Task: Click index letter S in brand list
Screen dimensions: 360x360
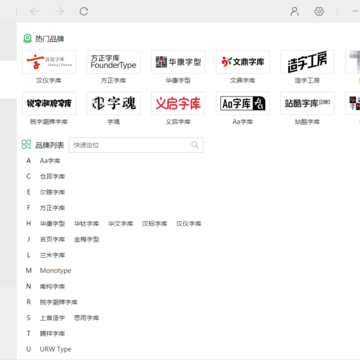Action: (29, 318)
